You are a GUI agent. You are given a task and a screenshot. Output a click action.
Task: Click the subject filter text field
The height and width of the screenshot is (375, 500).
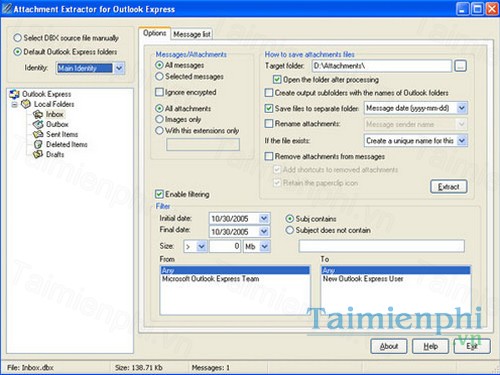tap(382, 246)
